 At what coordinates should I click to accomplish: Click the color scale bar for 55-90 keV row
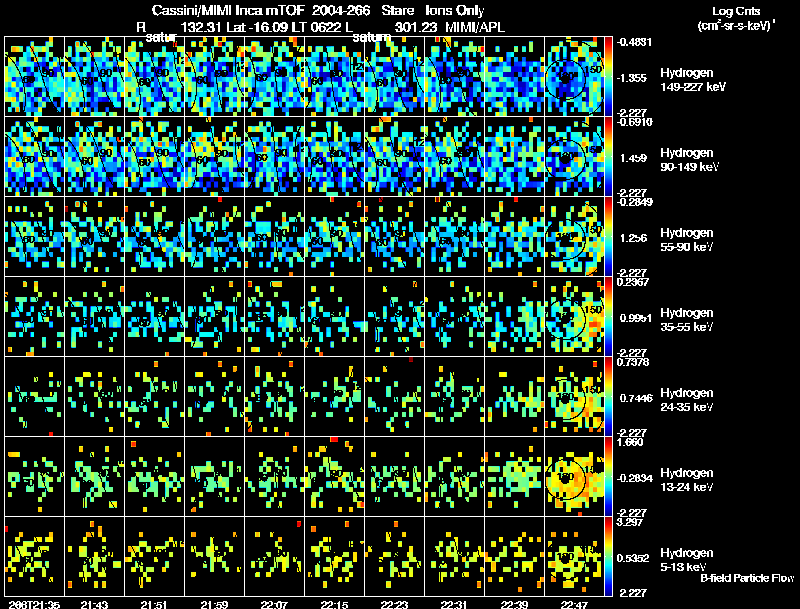point(608,236)
